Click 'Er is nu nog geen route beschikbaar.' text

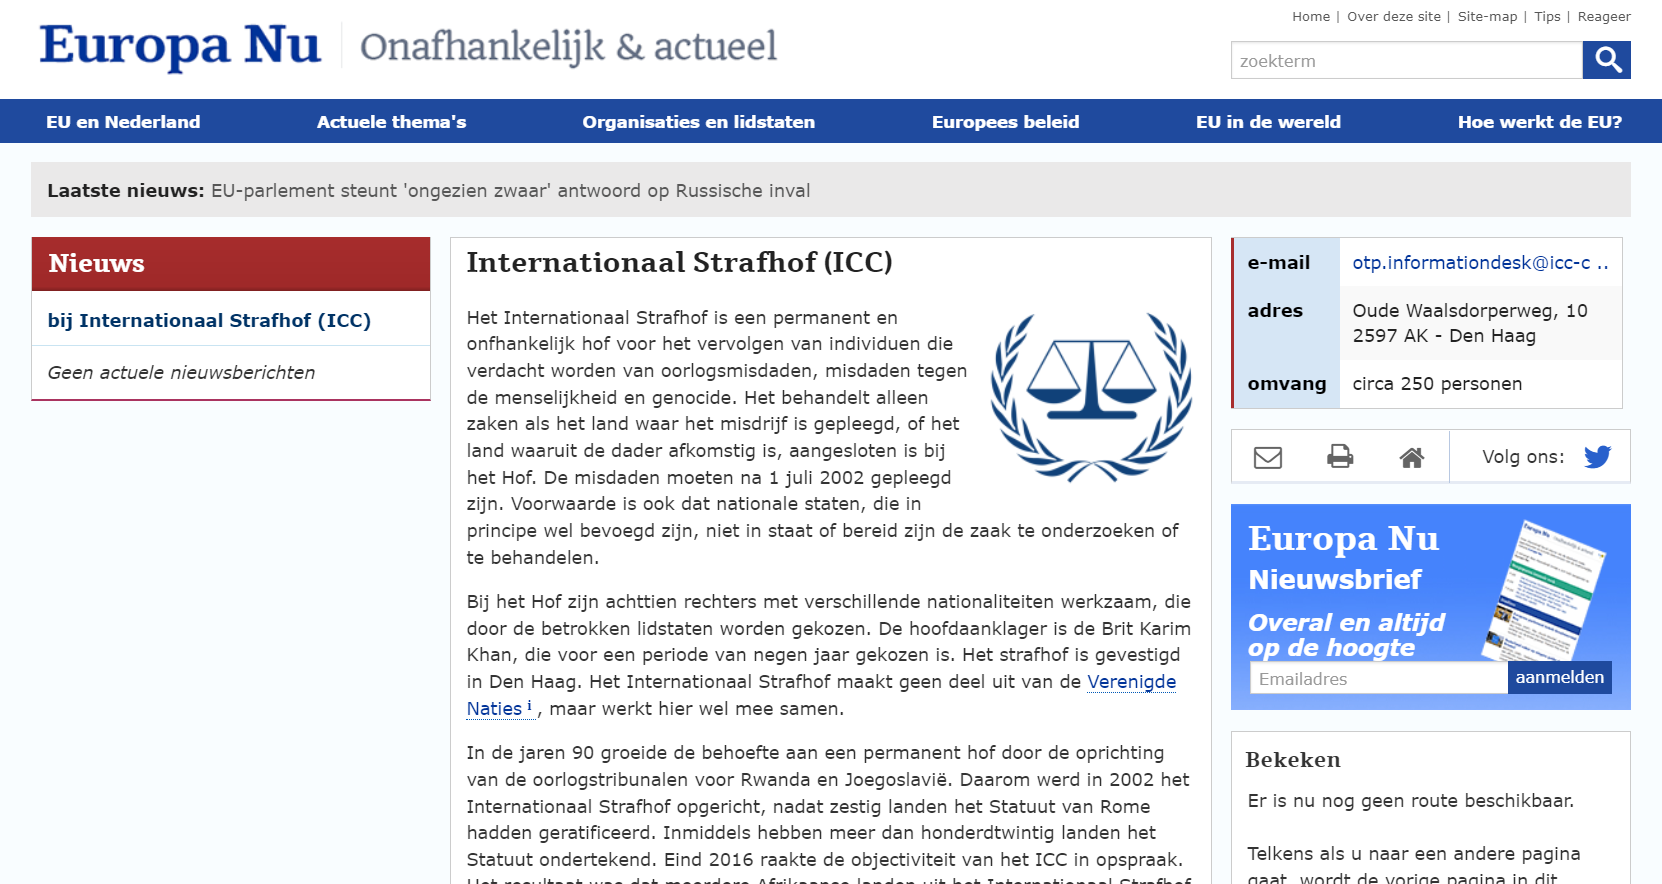[1410, 800]
